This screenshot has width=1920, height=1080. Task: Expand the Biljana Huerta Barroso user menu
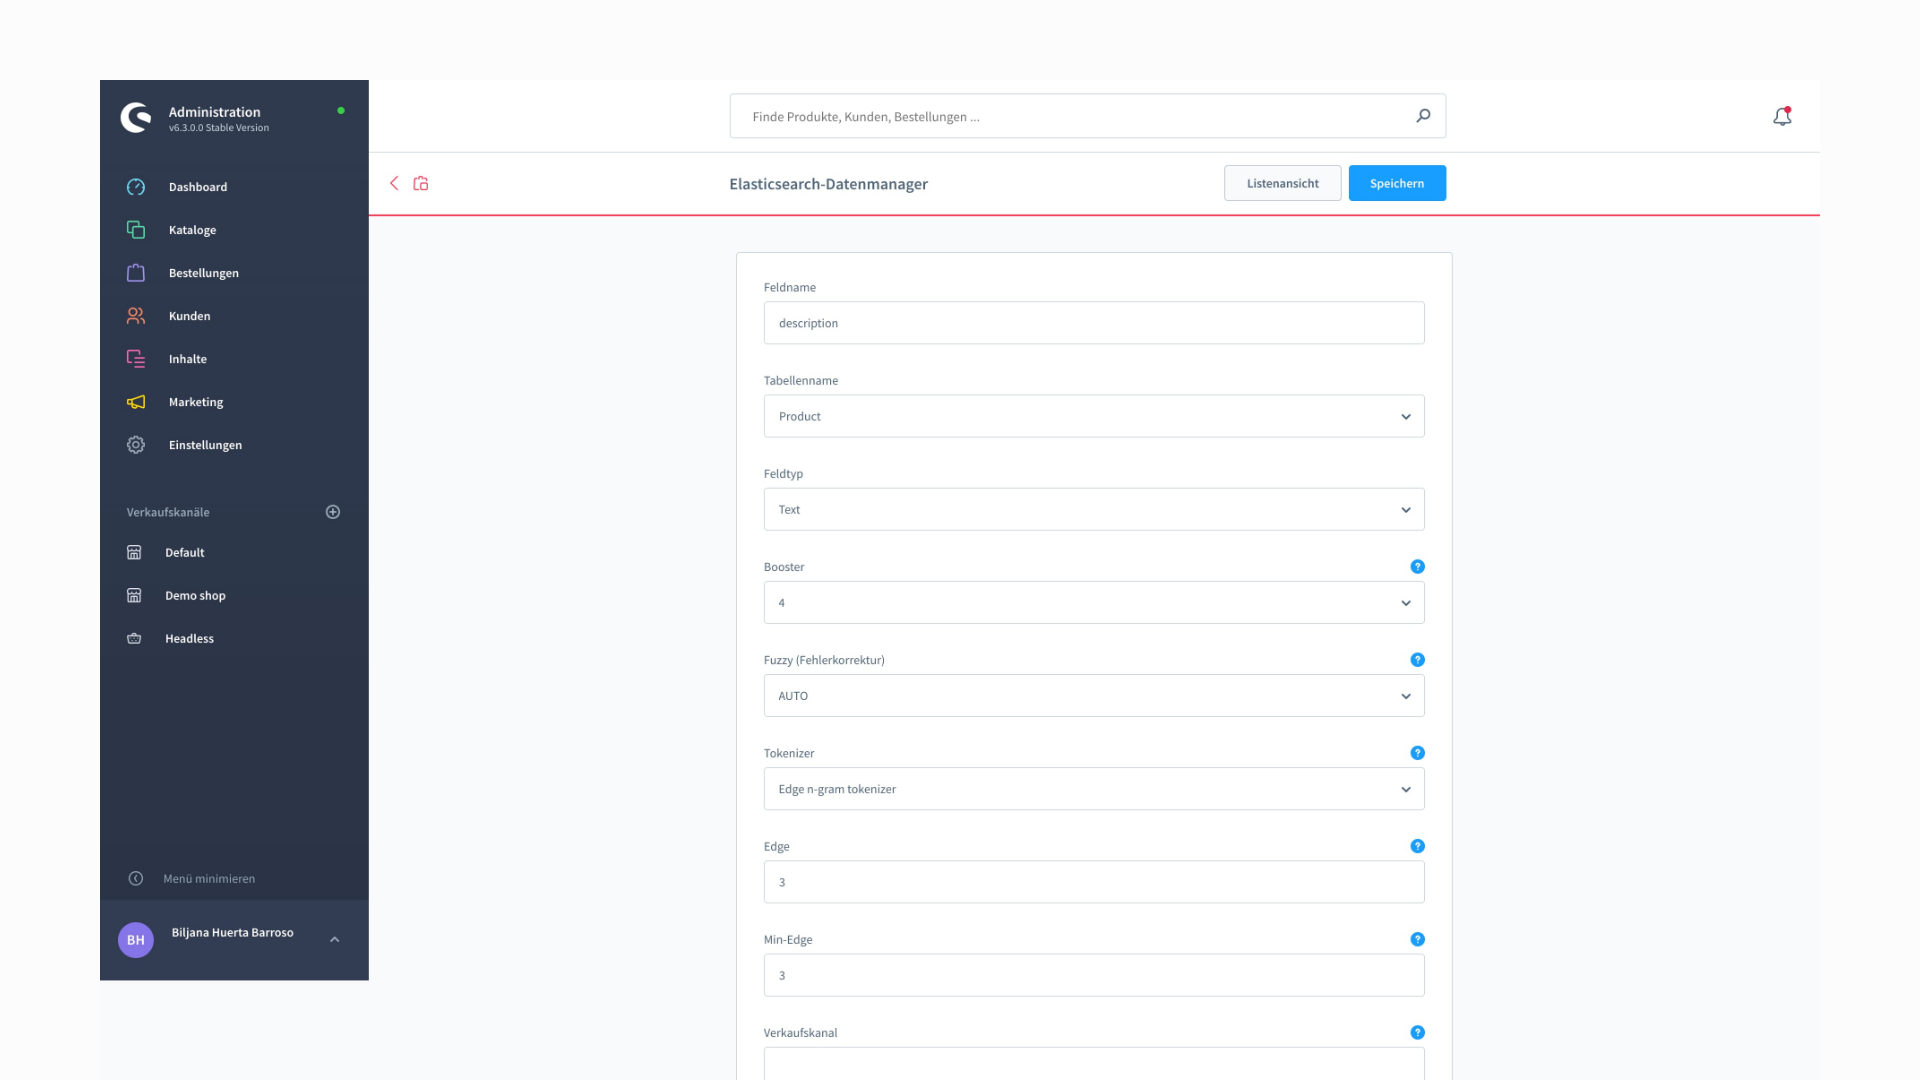point(335,939)
